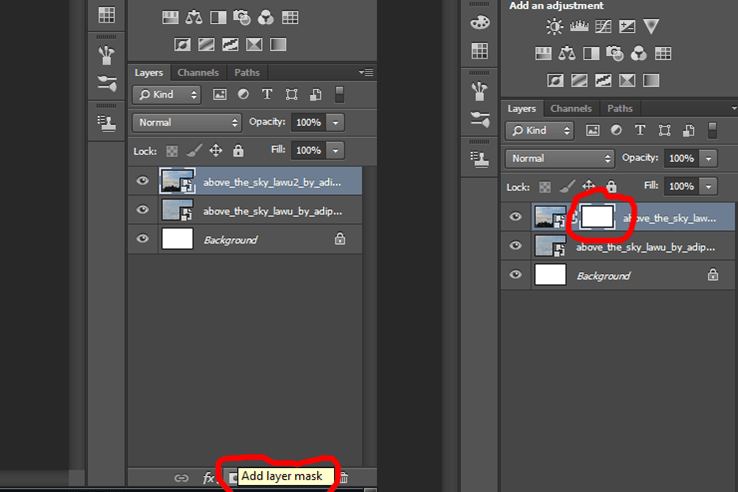Hide the above_the_sky_lawu2 layer in the left Layers panel
The image size is (738, 492).
point(142,181)
